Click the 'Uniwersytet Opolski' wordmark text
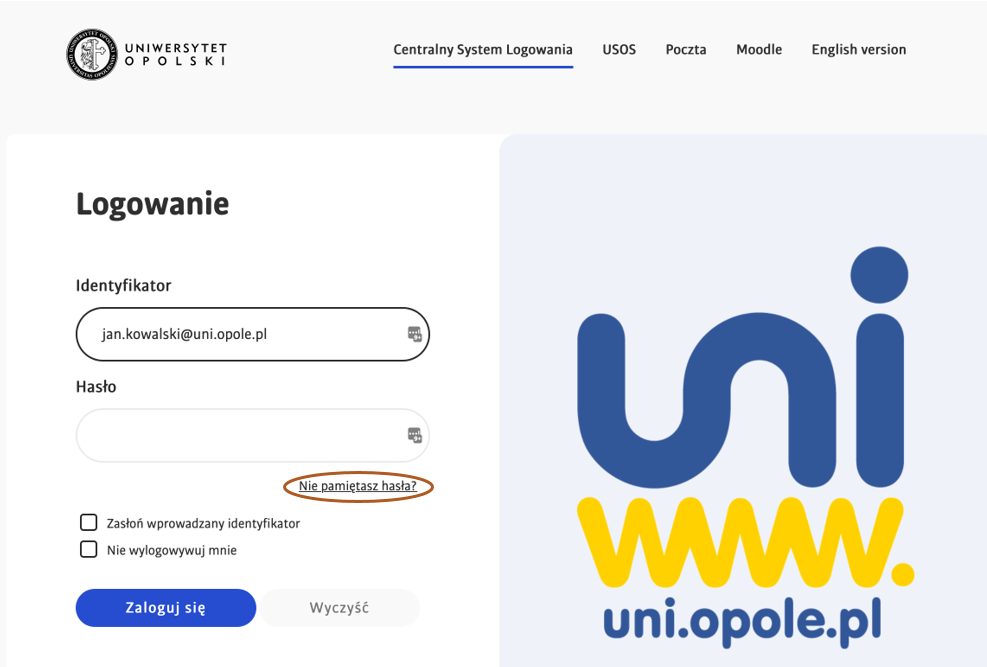Screen dimensions: 987x667 [176, 54]
